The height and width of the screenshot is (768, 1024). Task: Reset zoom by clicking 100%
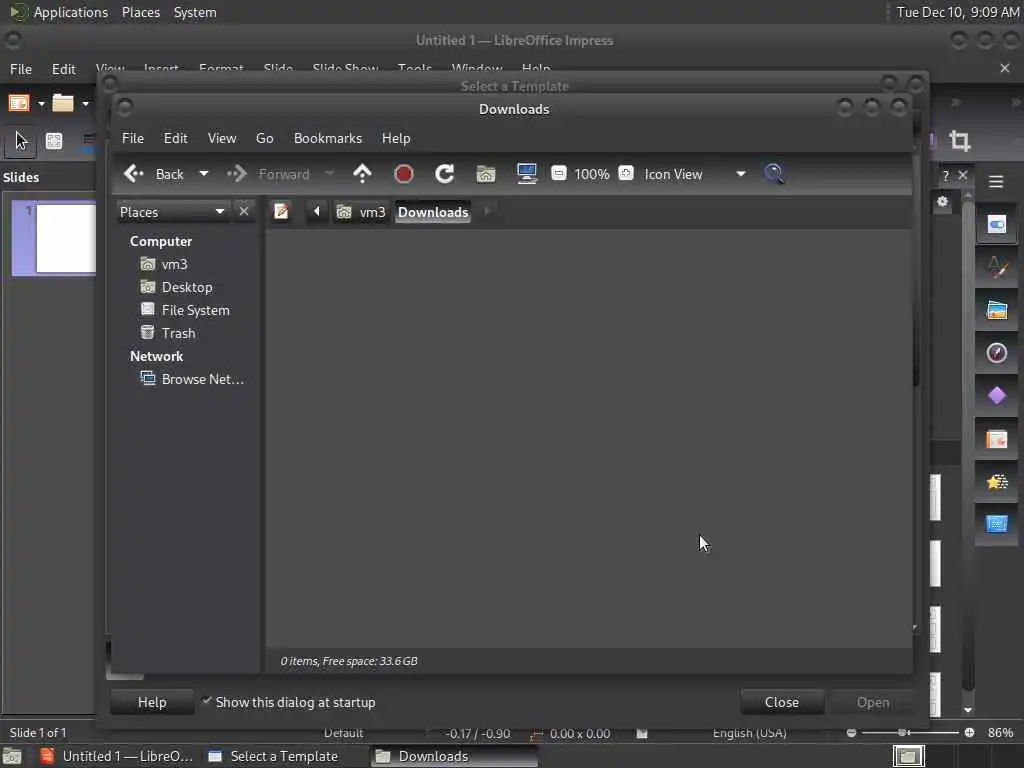click(x=592, y=174)
